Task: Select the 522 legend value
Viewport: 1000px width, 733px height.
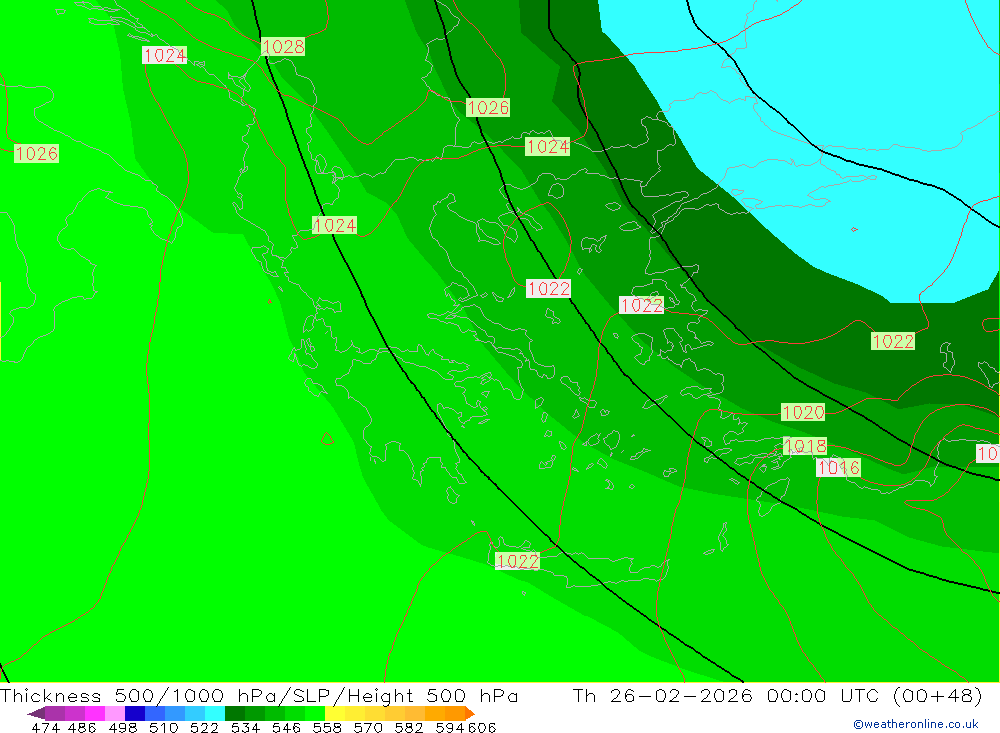Action: click(x=205, y=728)
